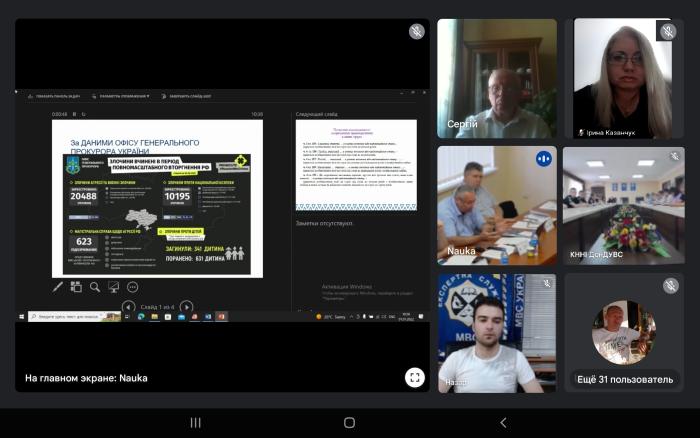Open the display settings dropdown in presenter view
This screenshot has width=700, height=438.
(x=122, y=96)
